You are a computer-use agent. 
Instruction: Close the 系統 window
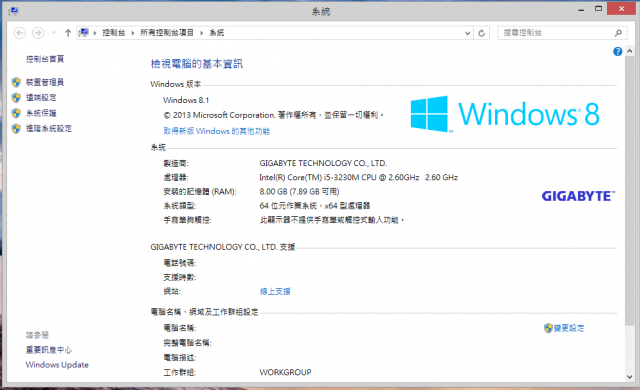621,9
